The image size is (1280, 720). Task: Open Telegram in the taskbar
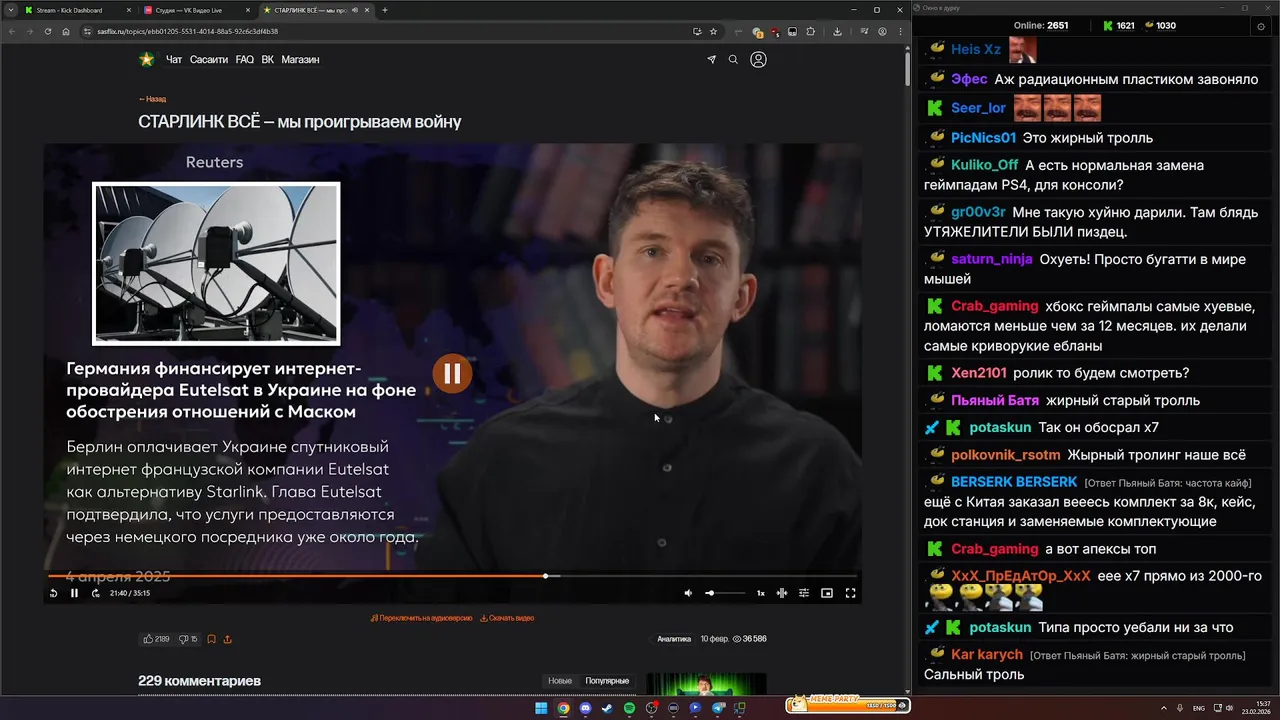tap(718, 708)
